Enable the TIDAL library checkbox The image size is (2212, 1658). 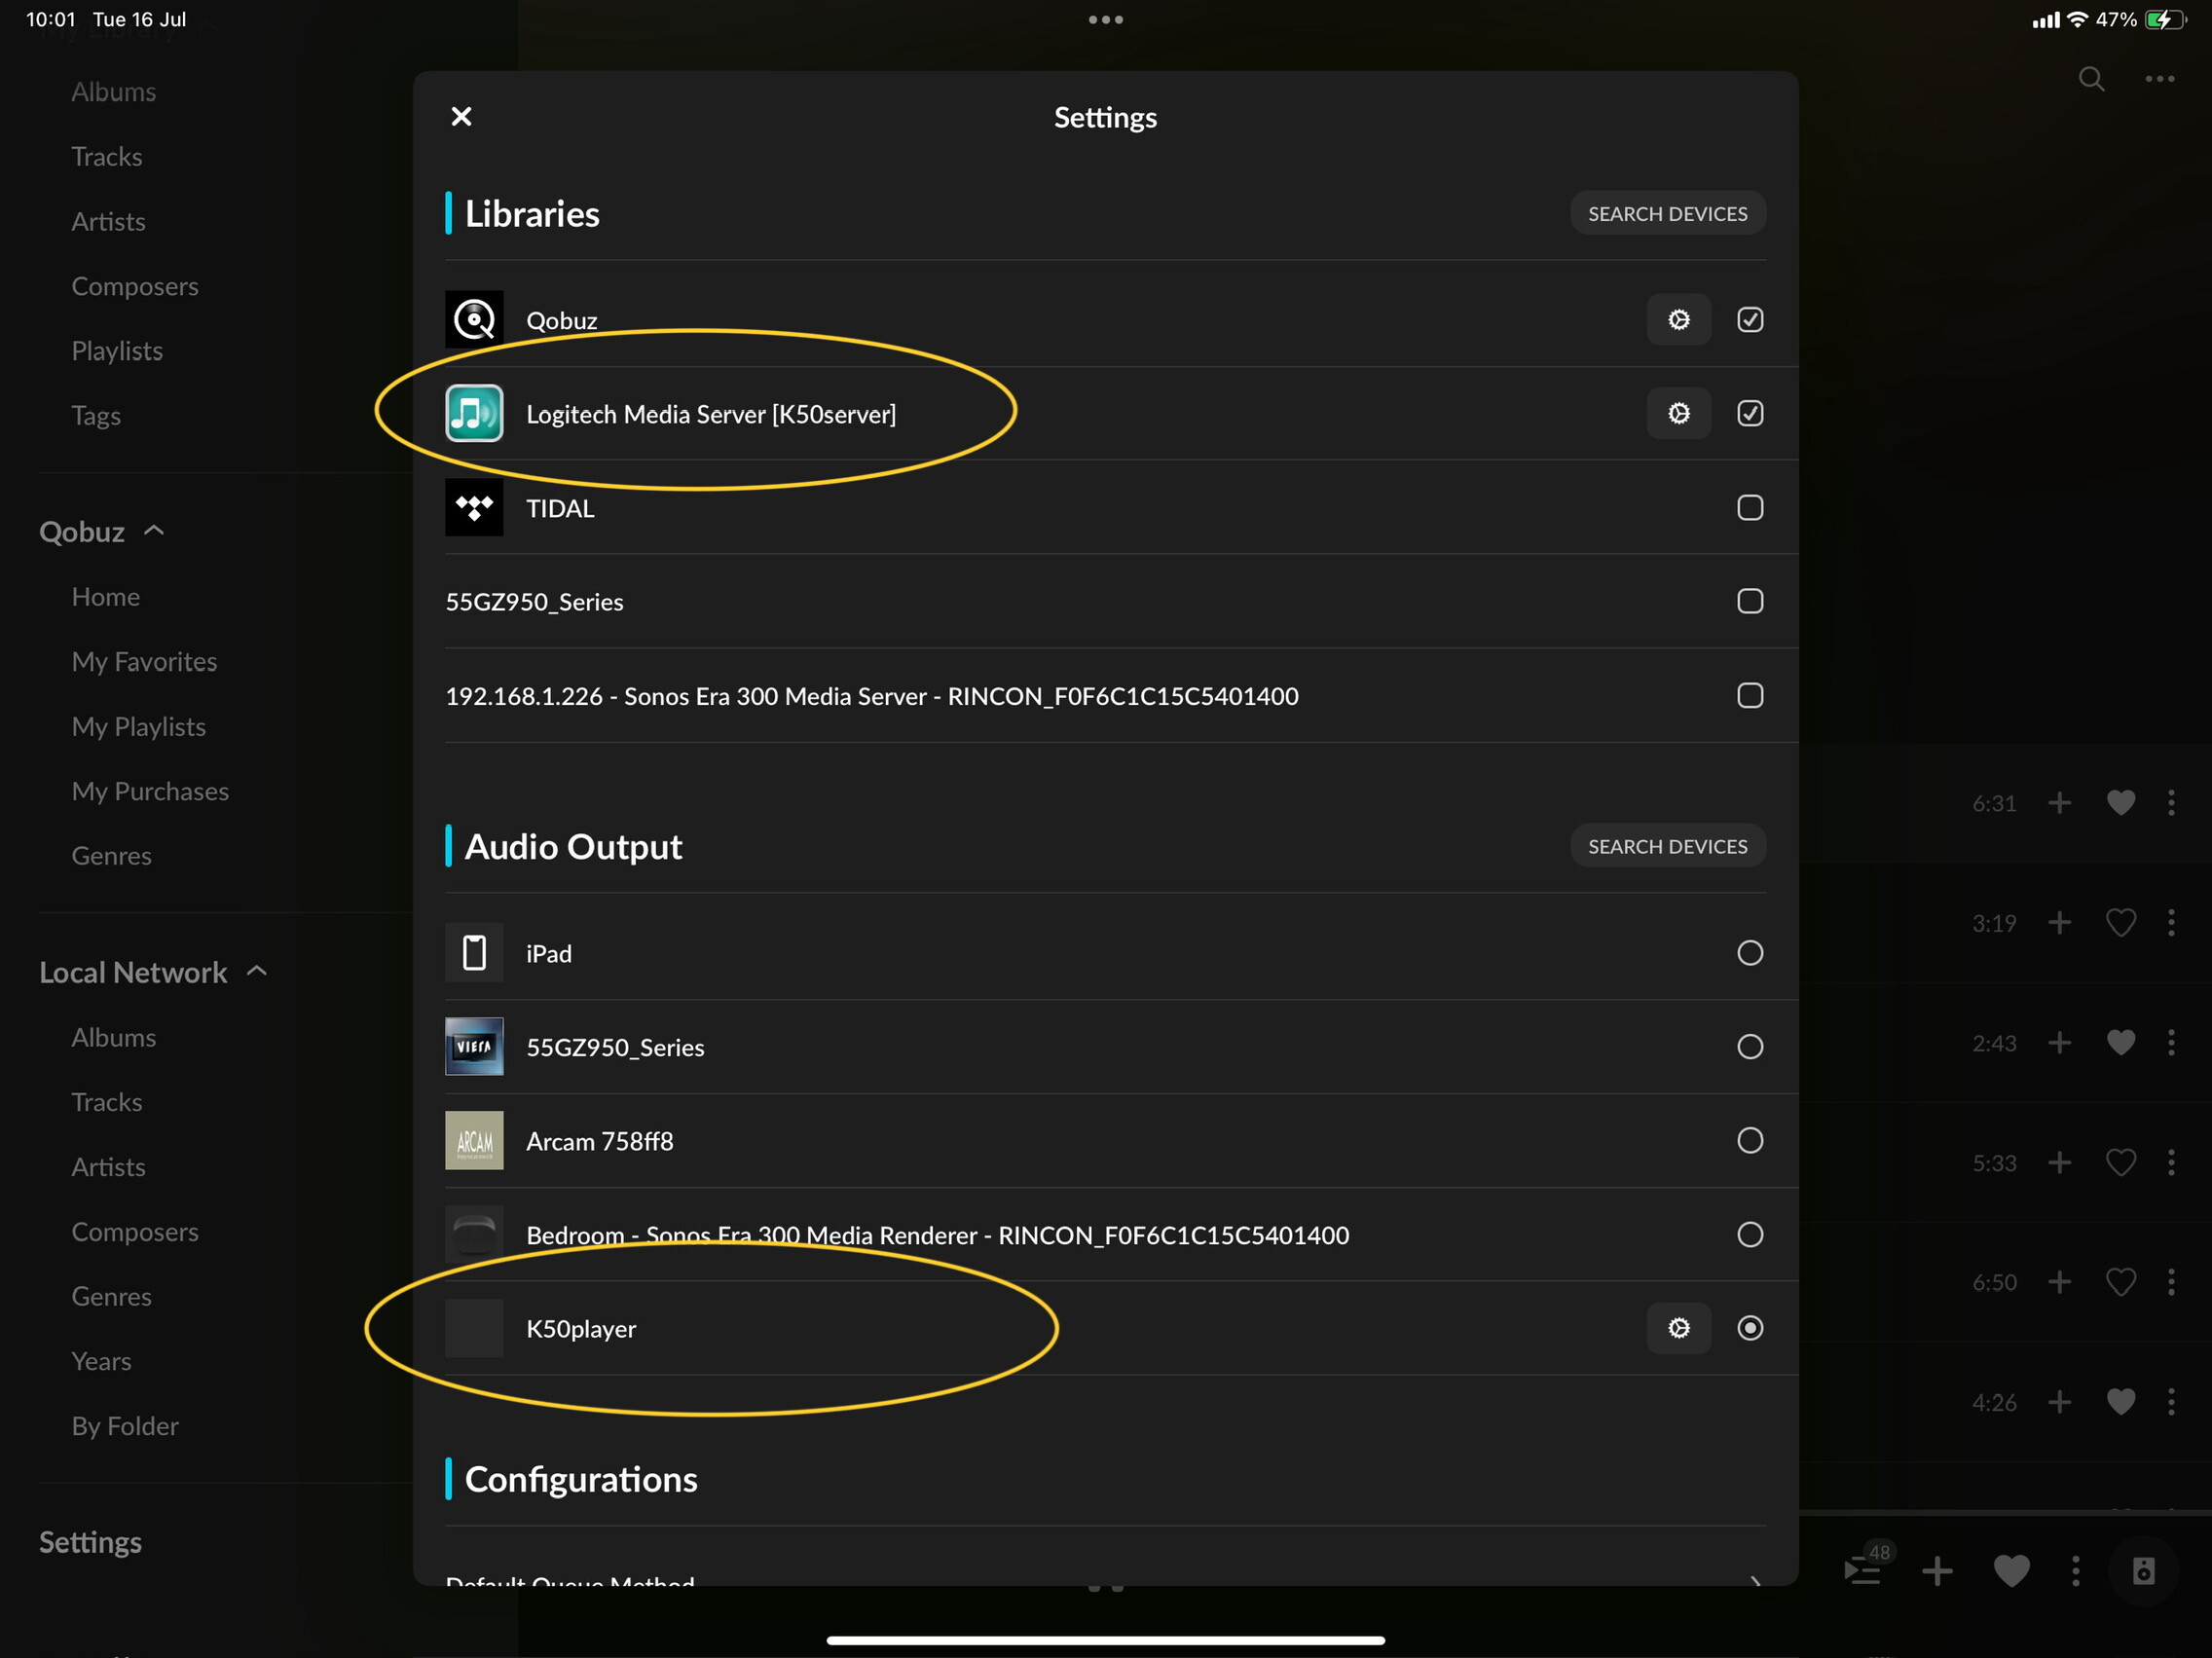(x=1750, y=507)
